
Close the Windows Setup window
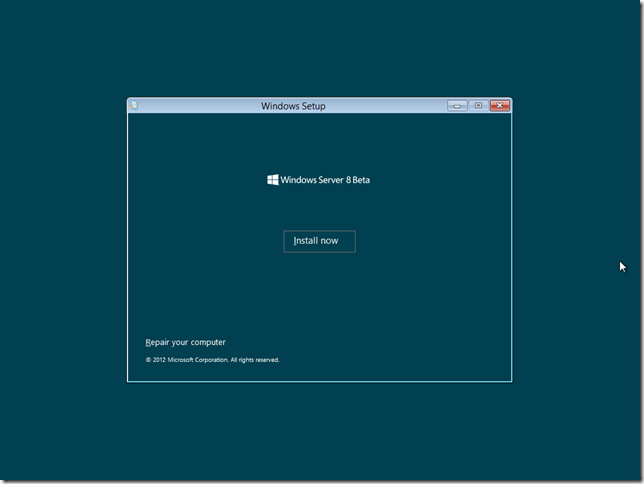pyautogui.click(x=500, y=106)
